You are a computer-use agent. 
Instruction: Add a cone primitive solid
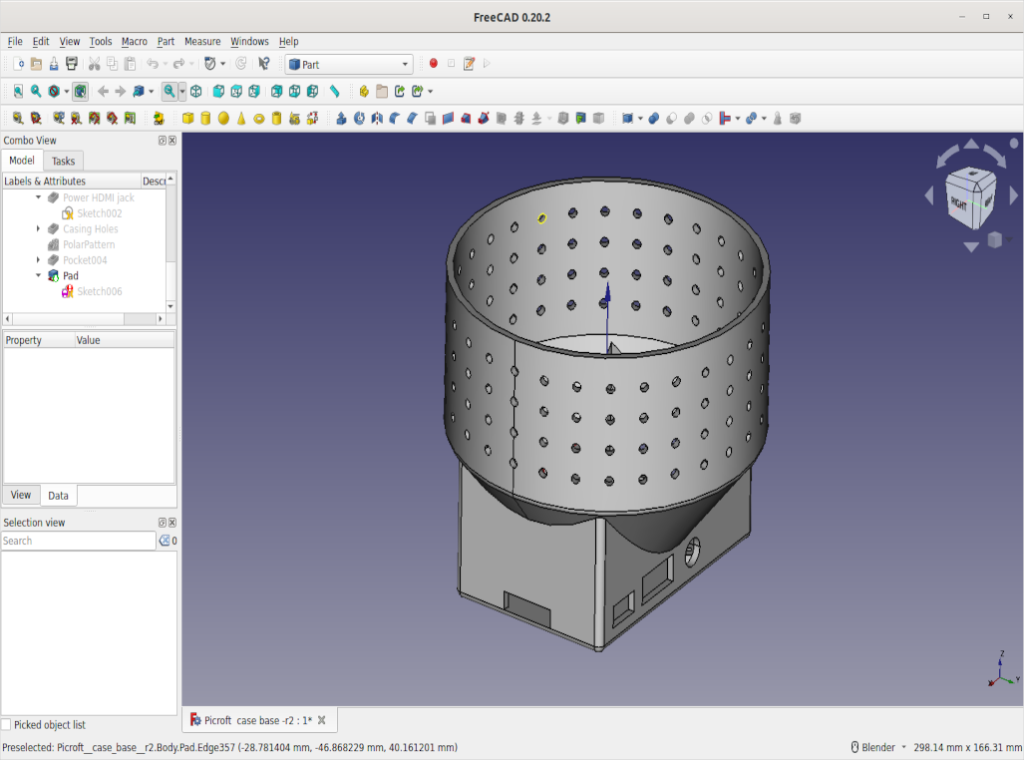(241, 118)
